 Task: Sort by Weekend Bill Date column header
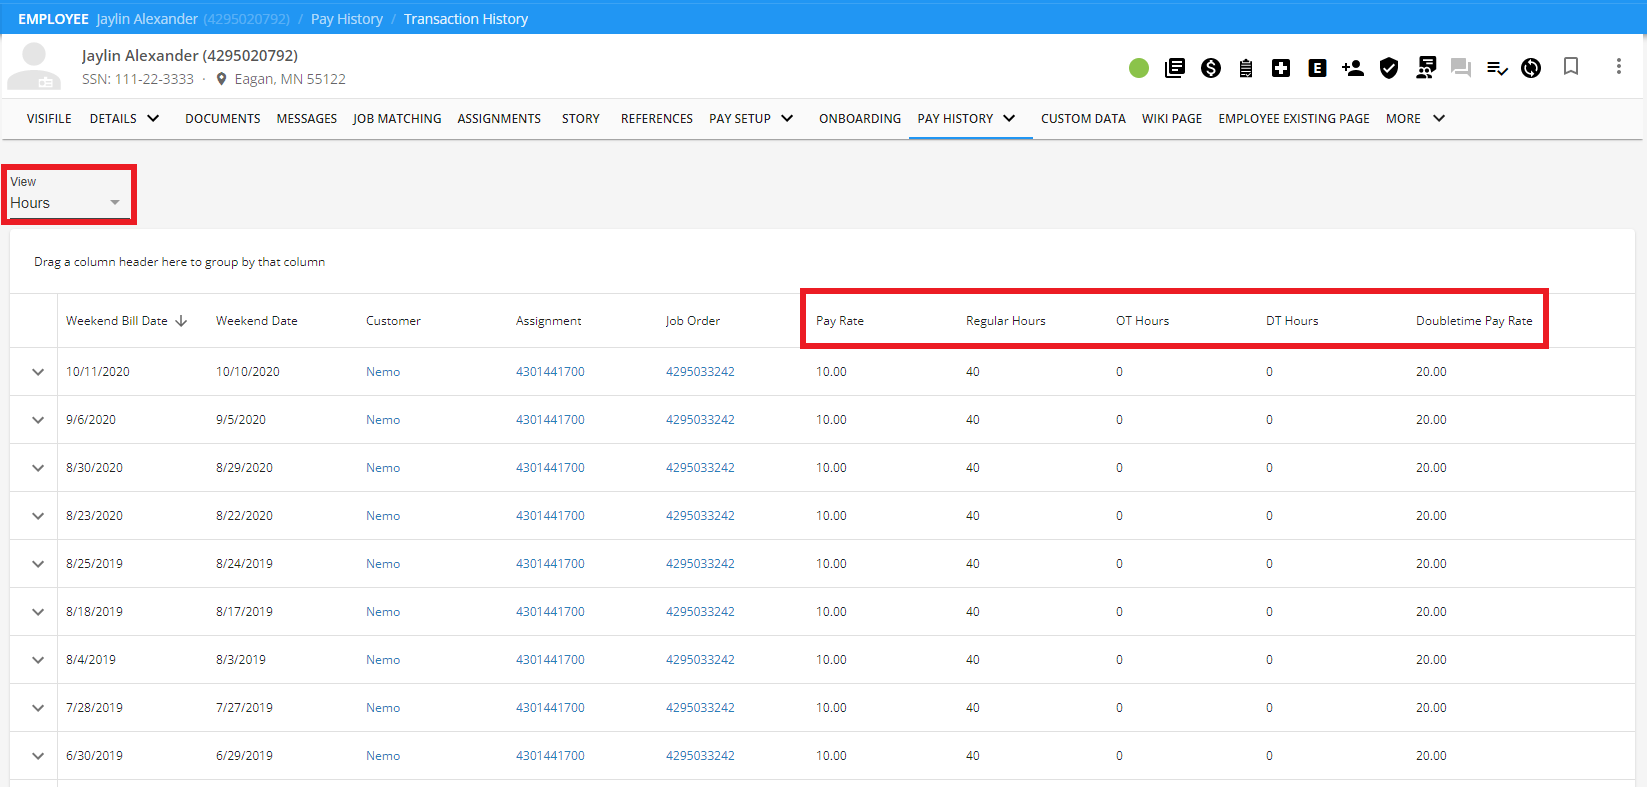[117, 321]
